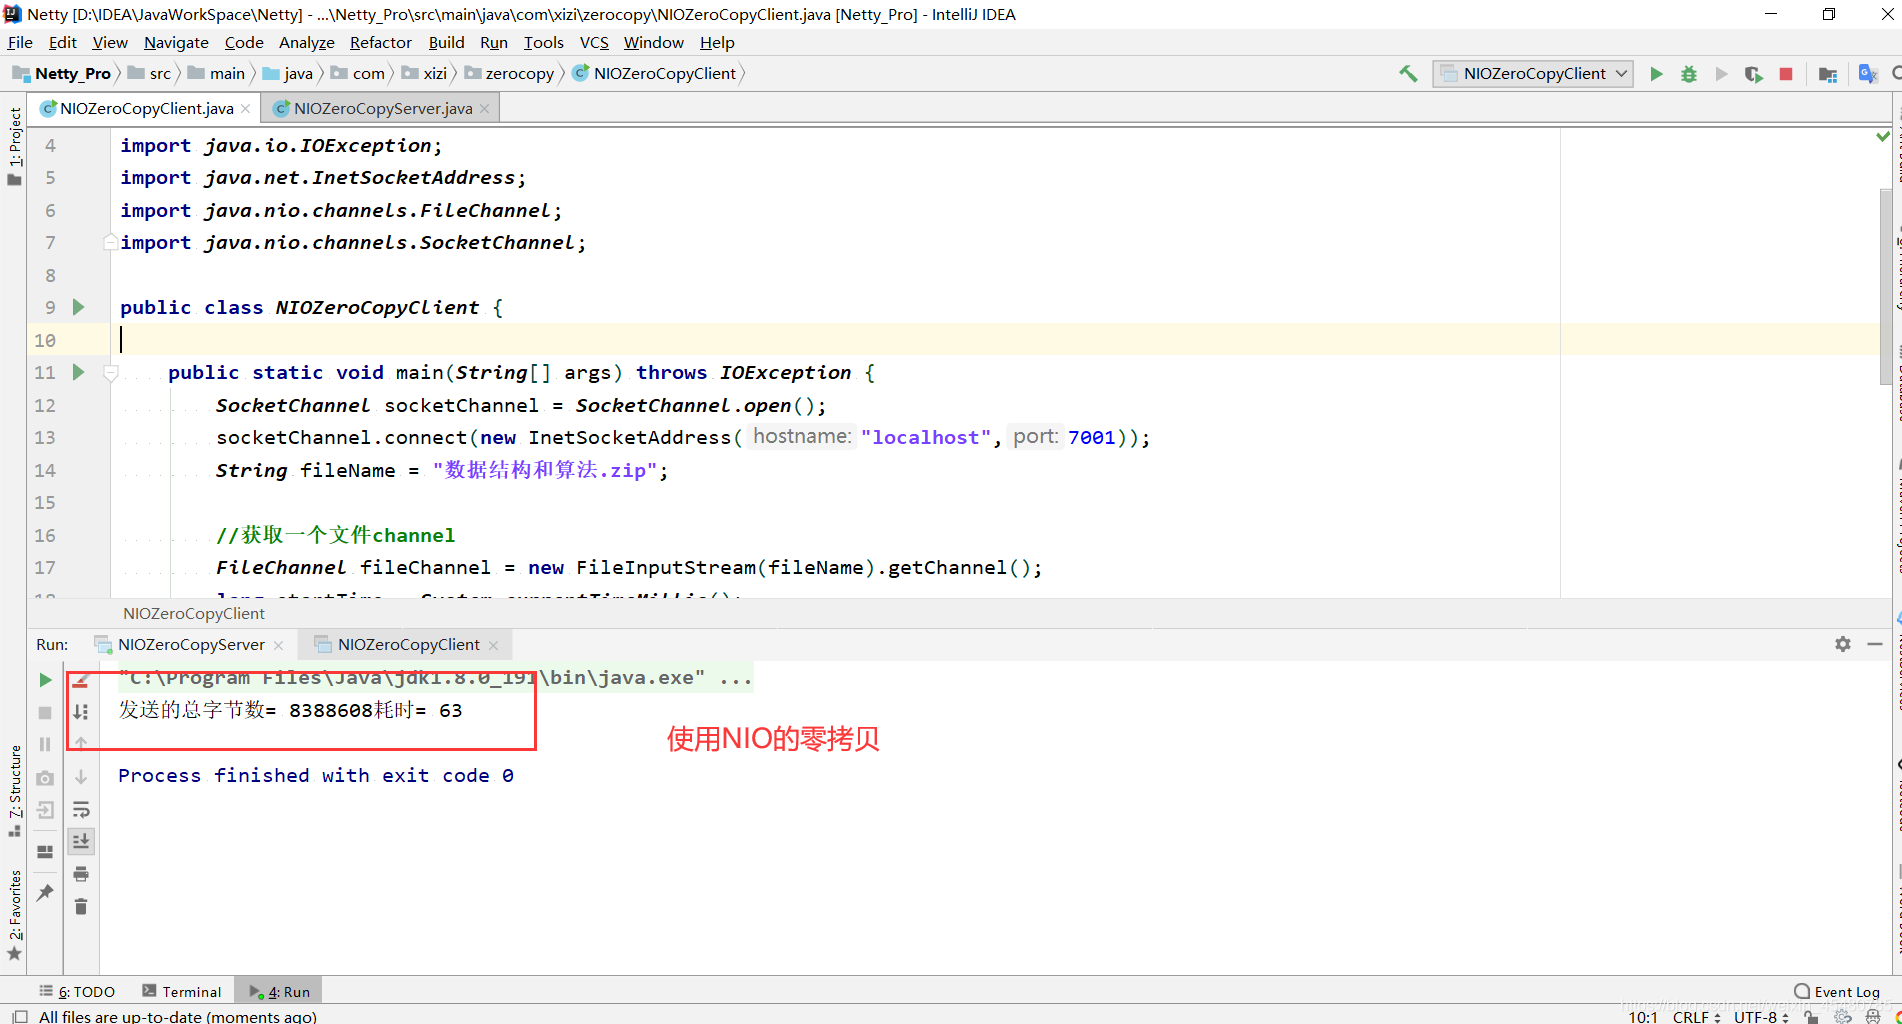1902x1024 pixels.
Task: Open the Tools menu
Action: [543, 42]
